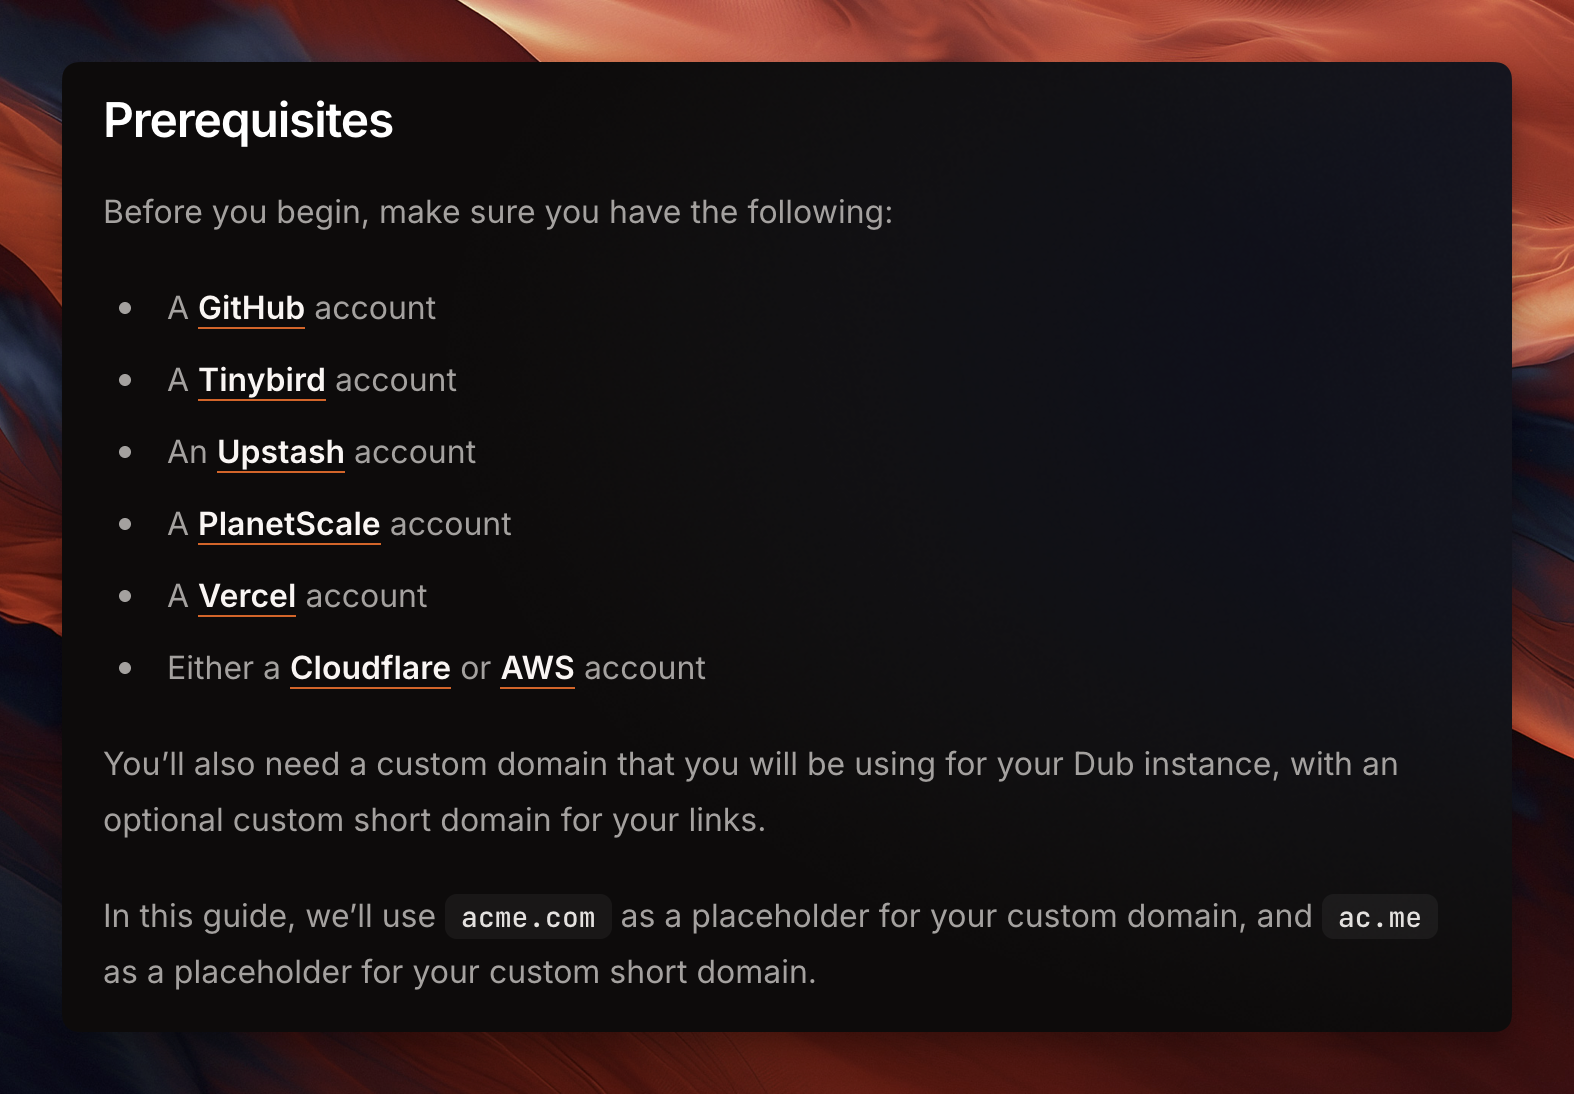Screen dimensions: 1574x1094
Task: Click the acme.com inline code snippet
Action: click(x=528, y=917)
